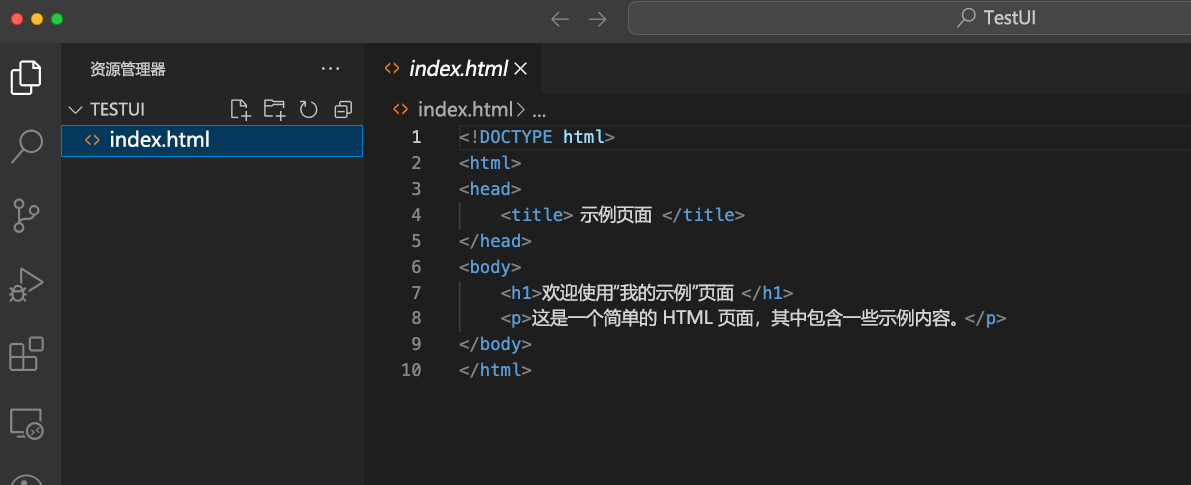The width and height of the screenshot is (1191, 485).
Task: Refresh the explorer file tree
Action: pyautogui.click(x=308, y=110)
